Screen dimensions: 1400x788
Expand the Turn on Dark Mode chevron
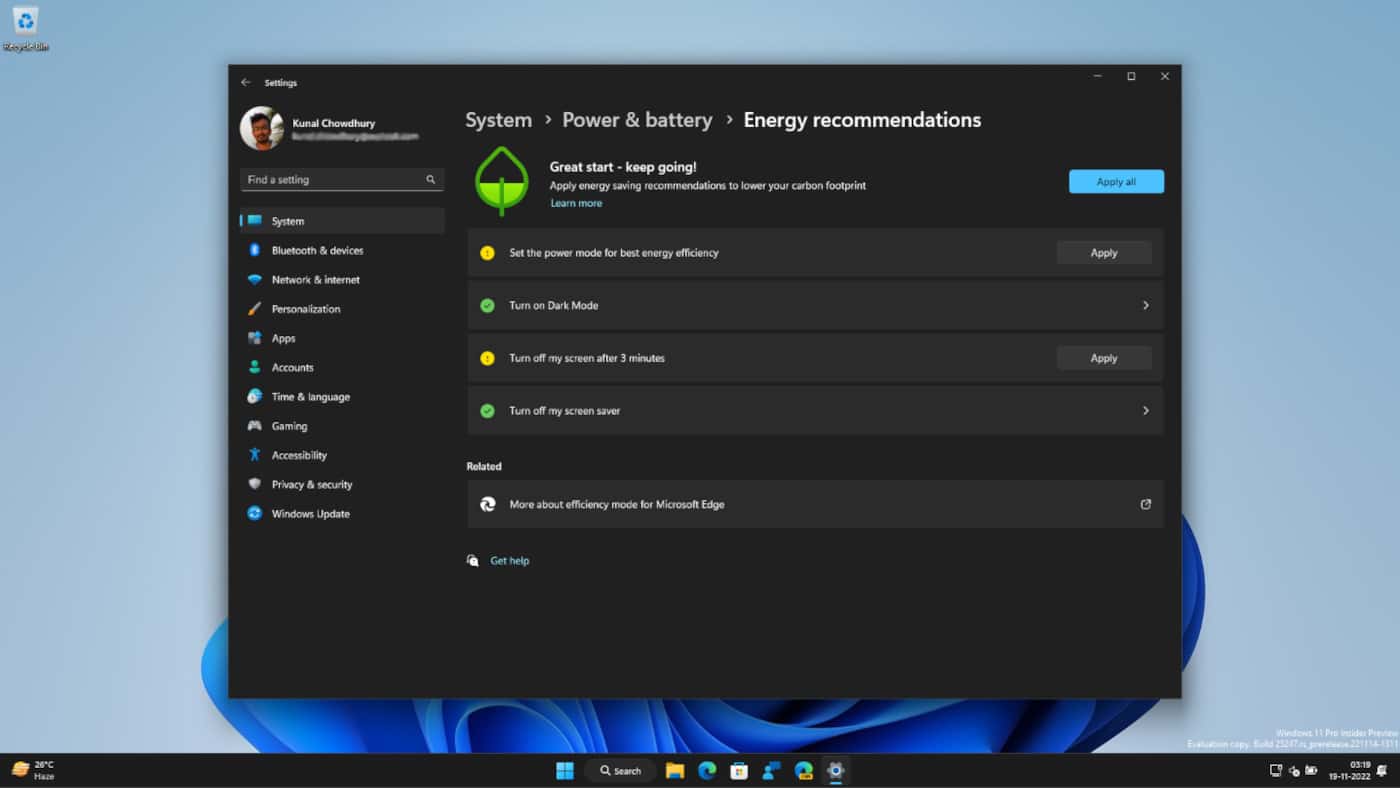click(1146, 305)
